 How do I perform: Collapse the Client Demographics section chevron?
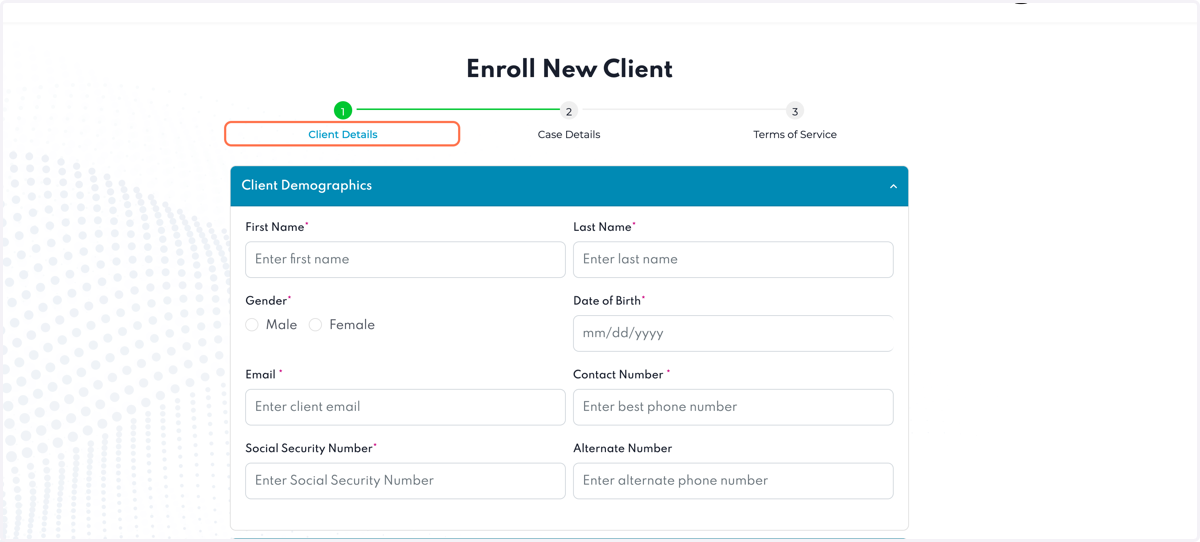tap(893, 186)
